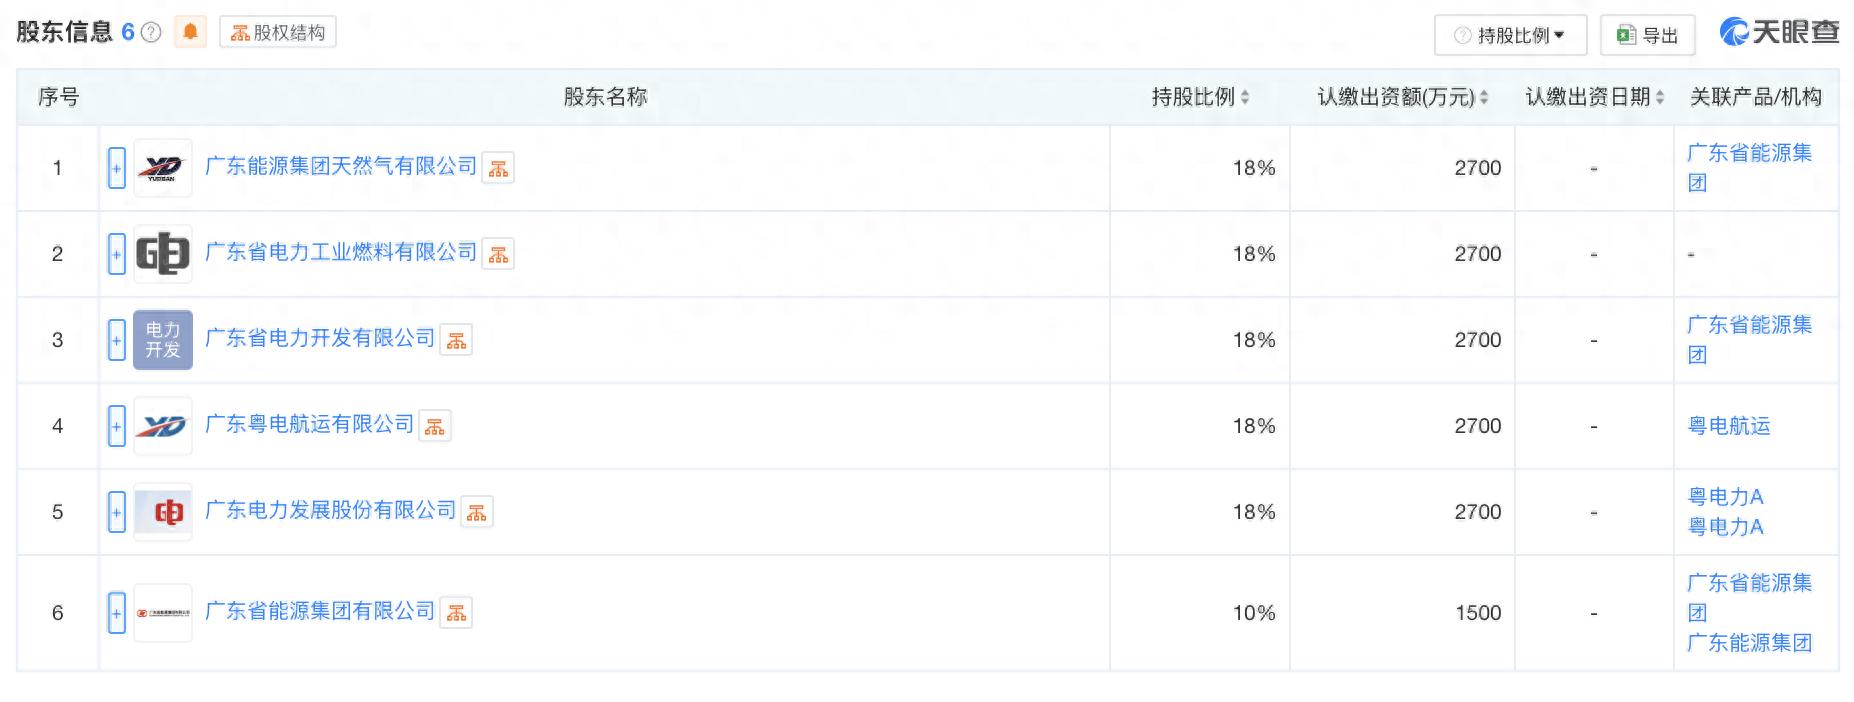Open equity structure icon after 广东省电力开发有限公司
Screen dimensions: 1854x702
(x=456, y=341)
